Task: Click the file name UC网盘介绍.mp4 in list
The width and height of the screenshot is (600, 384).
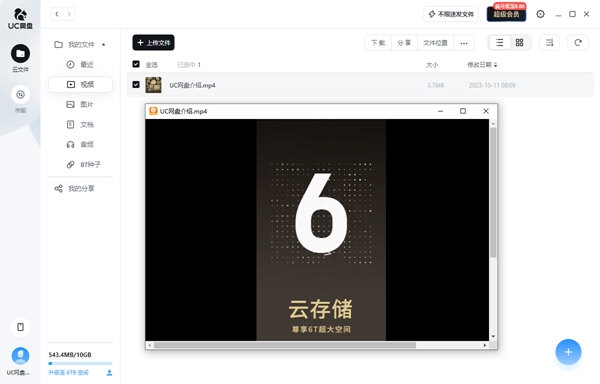Action: 192,85
